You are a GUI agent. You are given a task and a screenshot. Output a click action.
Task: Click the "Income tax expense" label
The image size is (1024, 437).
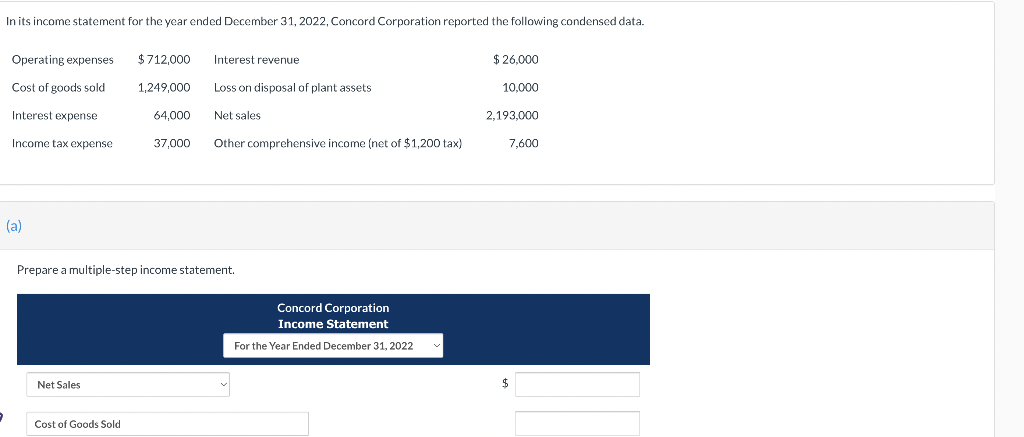62,144
